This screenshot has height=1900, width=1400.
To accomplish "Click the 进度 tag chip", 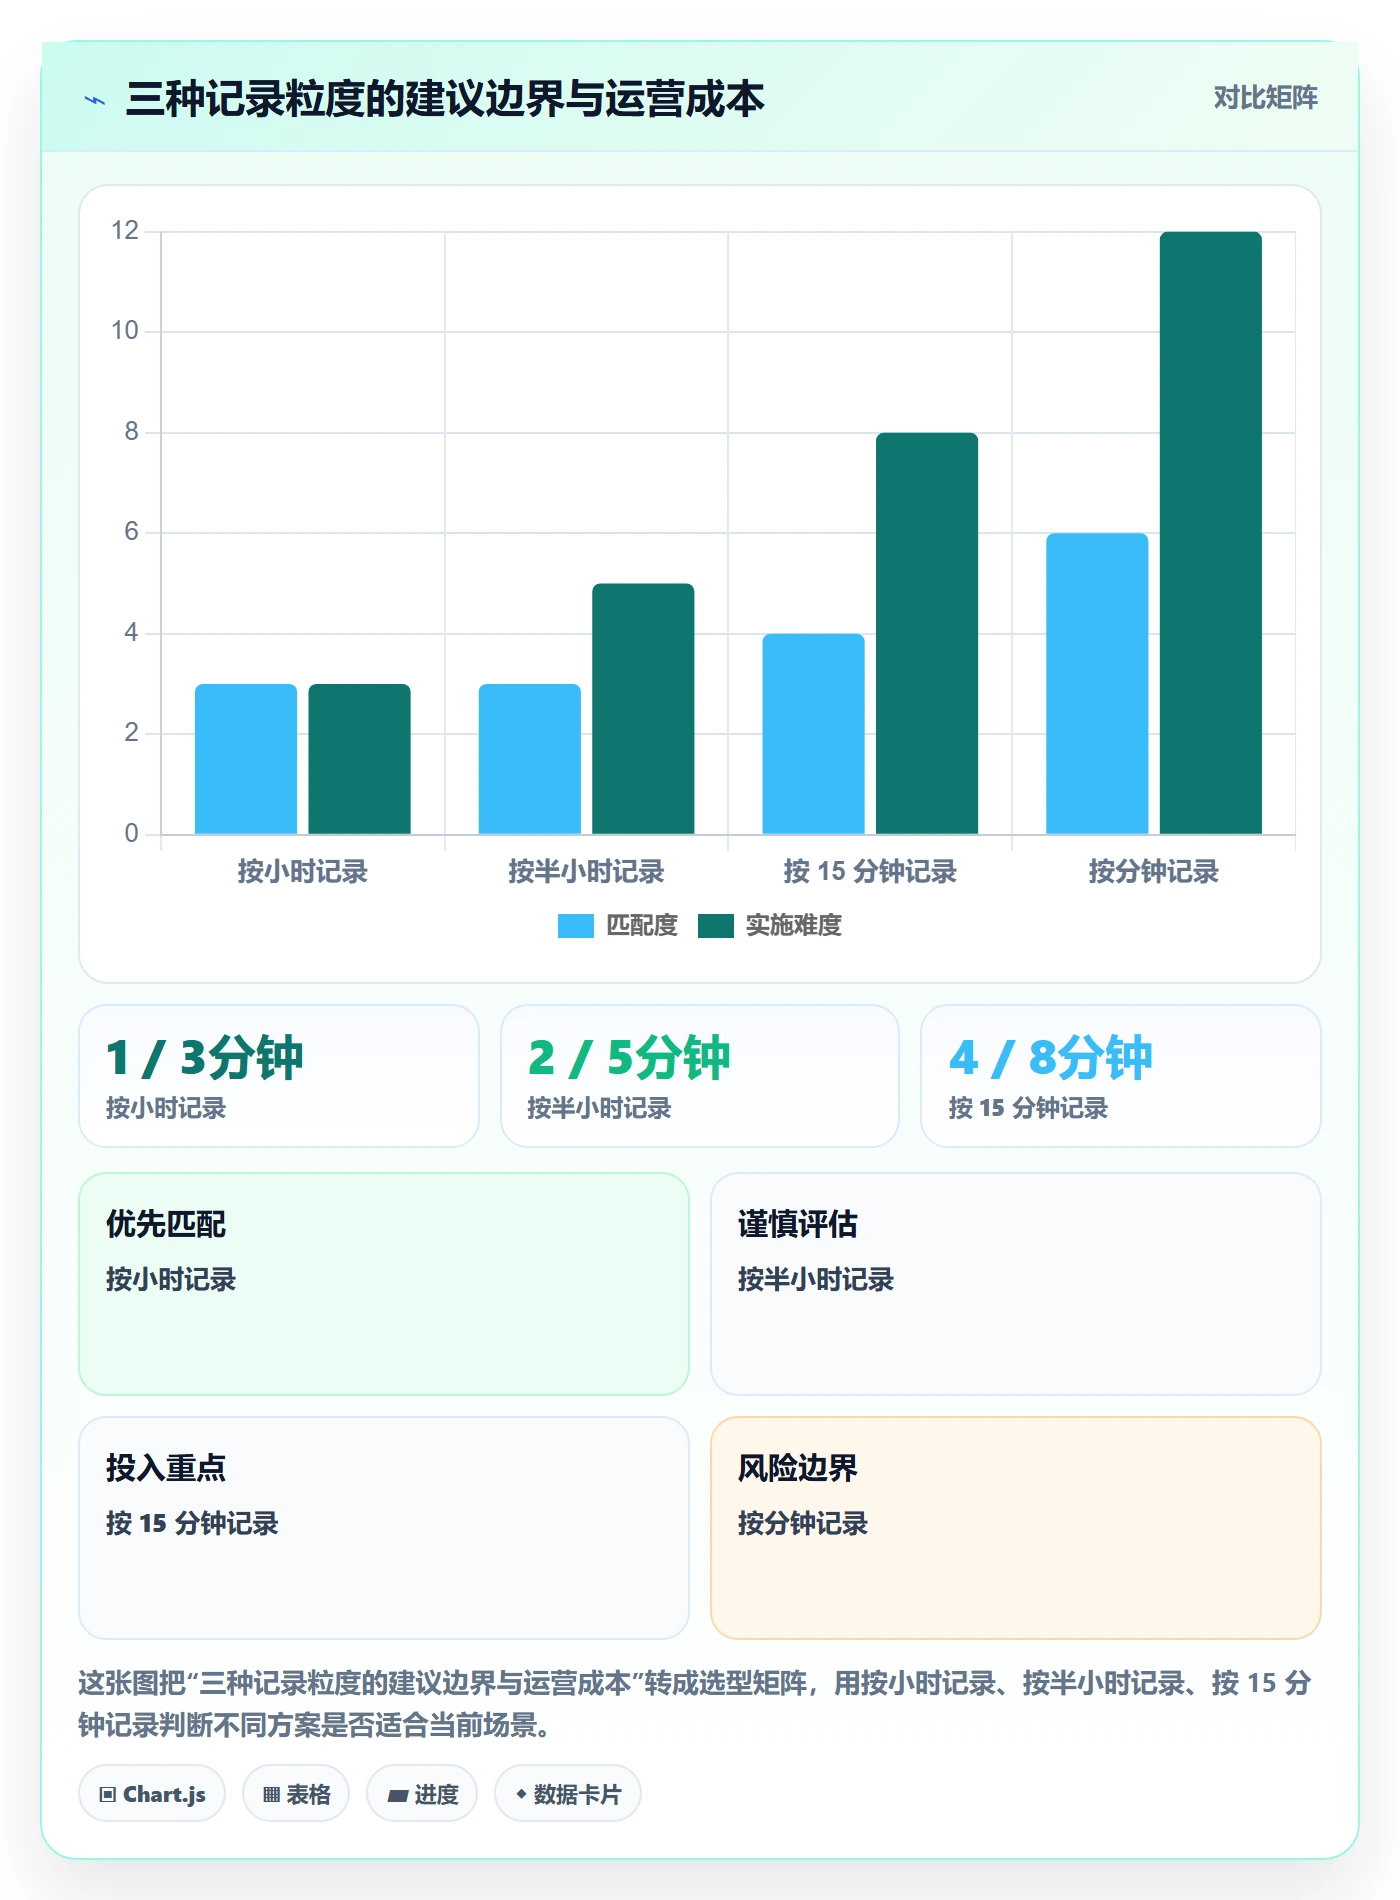I will [x=422, y=1794].
